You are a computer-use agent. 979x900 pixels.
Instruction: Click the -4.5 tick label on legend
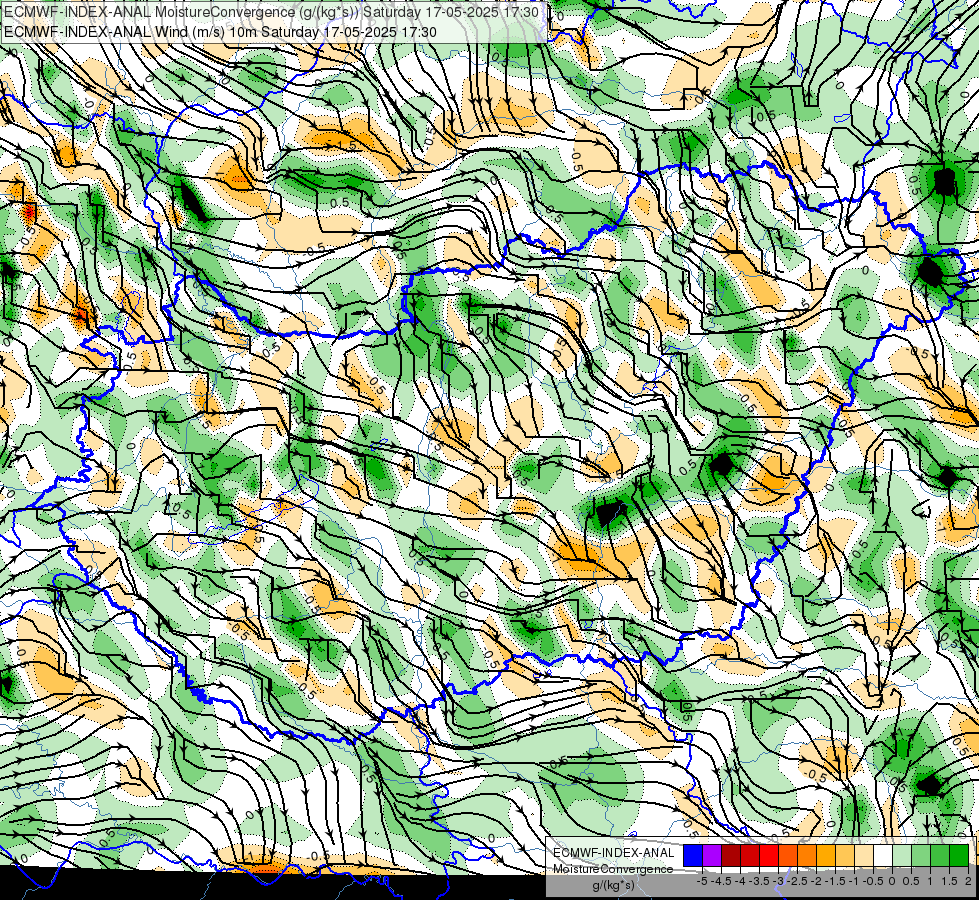coord(721,881)
